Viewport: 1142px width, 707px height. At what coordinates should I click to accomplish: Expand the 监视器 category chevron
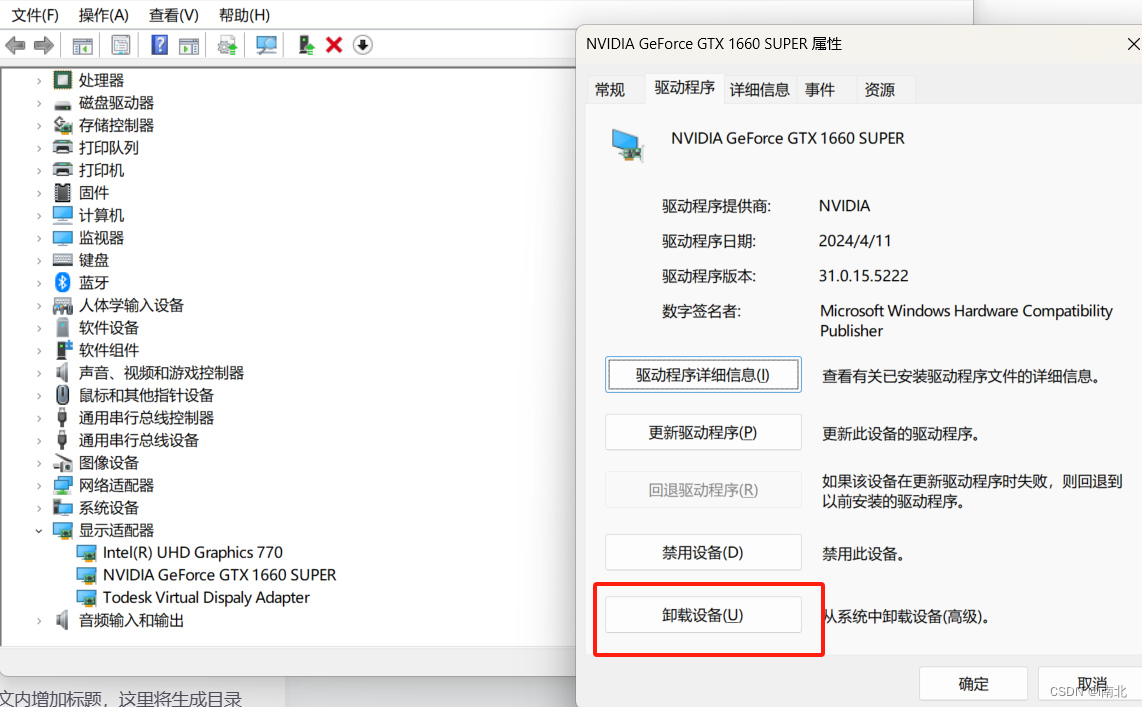(39, 238)
